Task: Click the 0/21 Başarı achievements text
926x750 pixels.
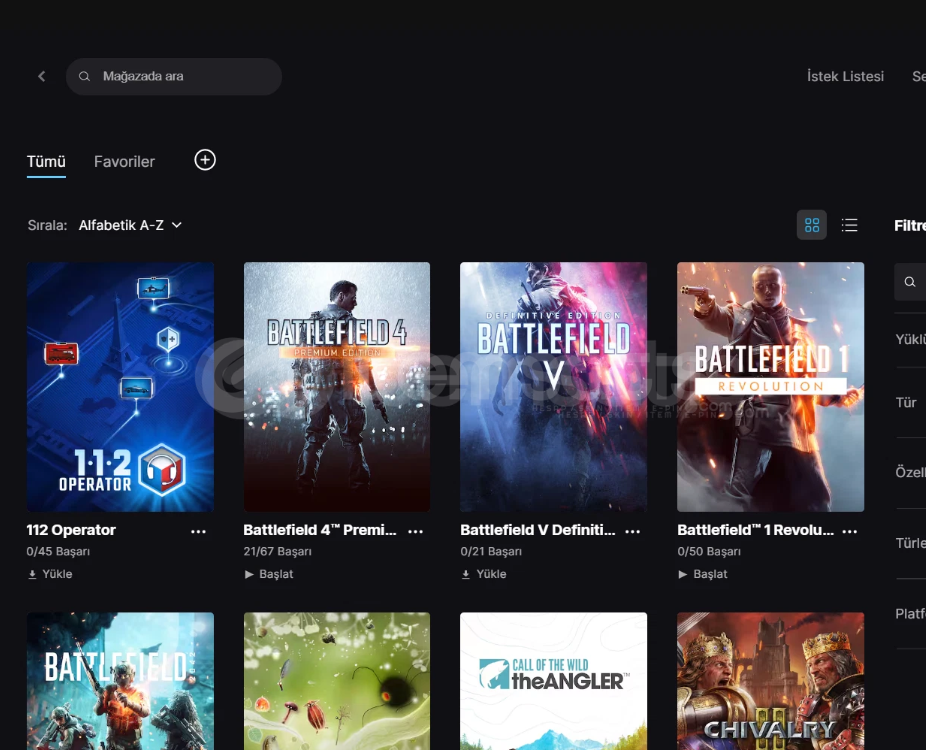Action: [491, 551]
